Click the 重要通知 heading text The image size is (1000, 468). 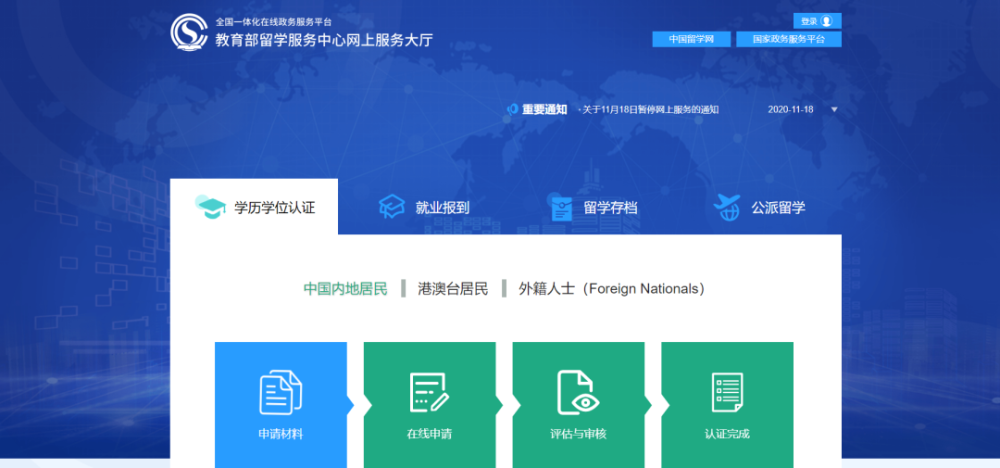click(x=545, y=110)
